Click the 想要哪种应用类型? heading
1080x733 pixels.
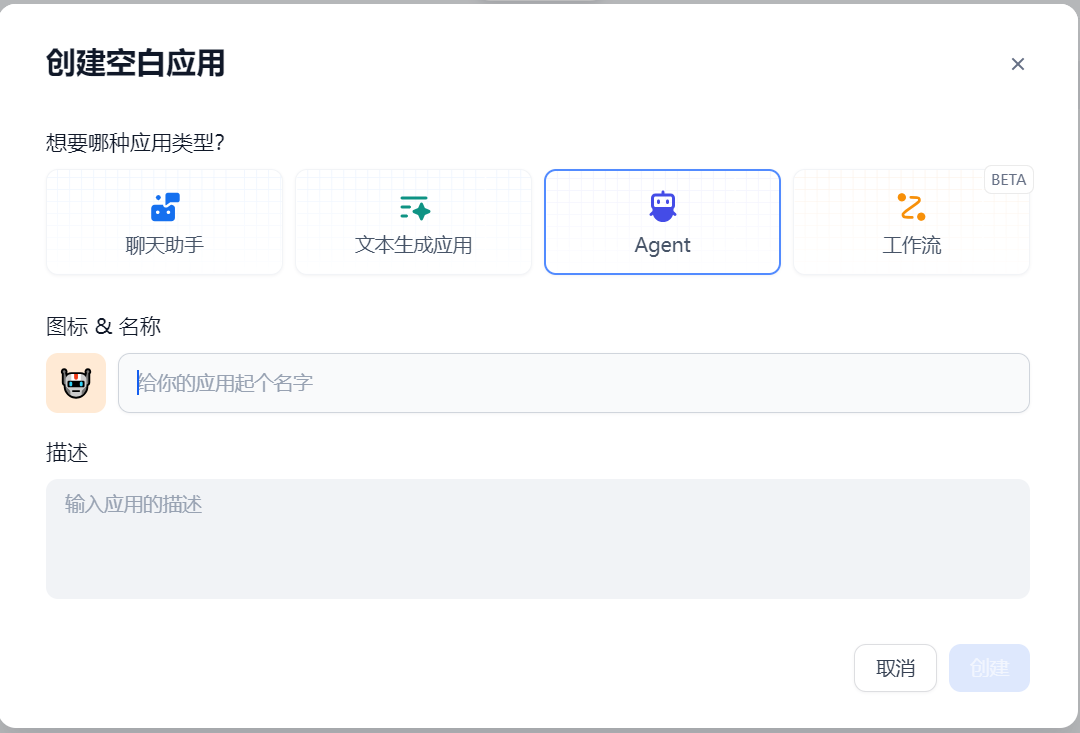[x=135, y=143]
